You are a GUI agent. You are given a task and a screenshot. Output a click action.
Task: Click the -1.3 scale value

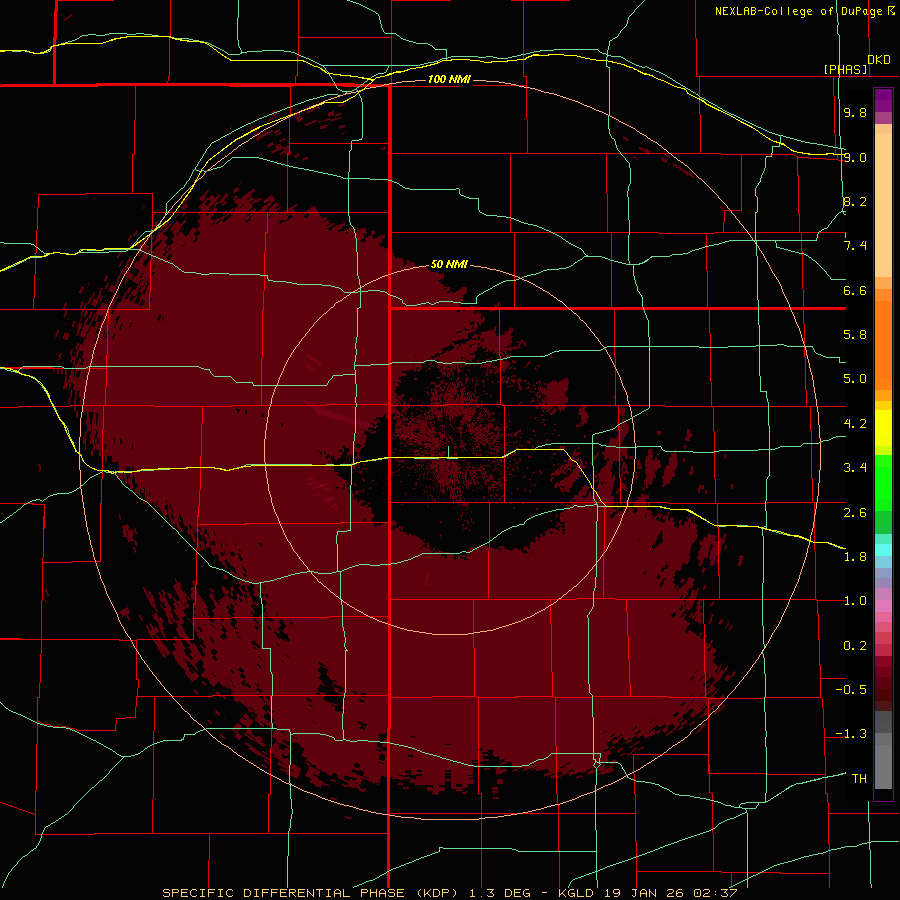click(851, 734)
